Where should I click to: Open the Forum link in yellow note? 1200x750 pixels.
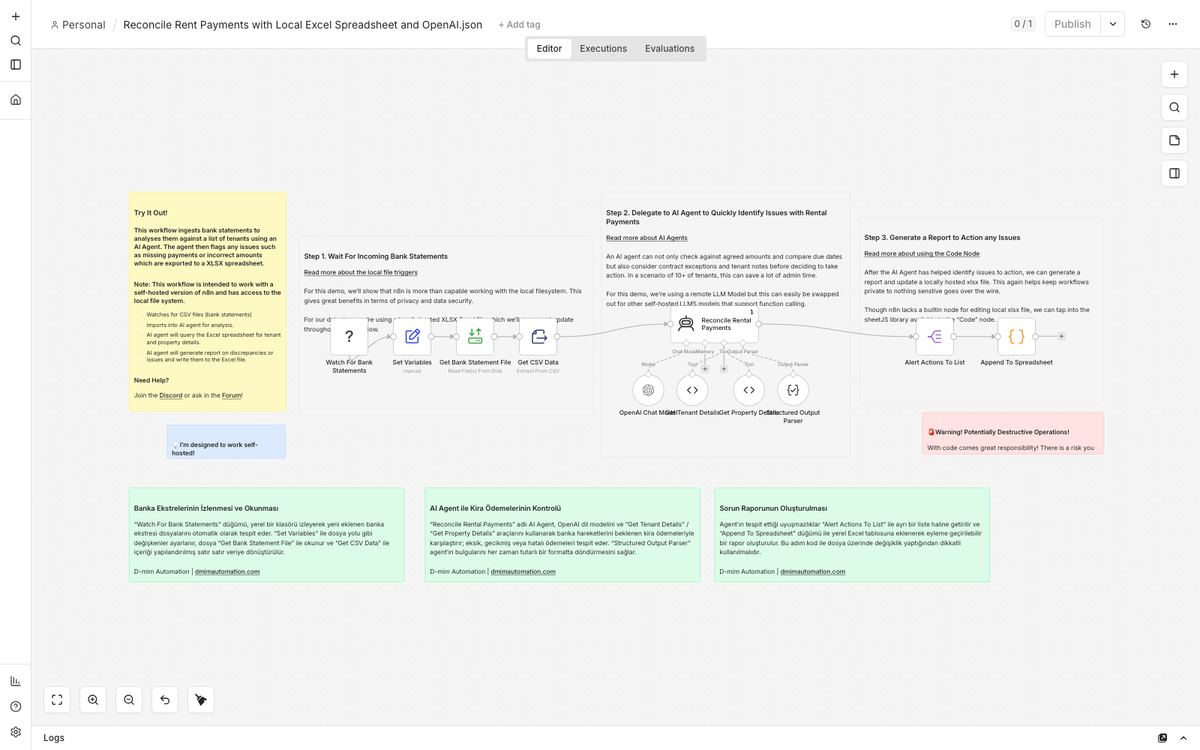click(x=231, y=395)
